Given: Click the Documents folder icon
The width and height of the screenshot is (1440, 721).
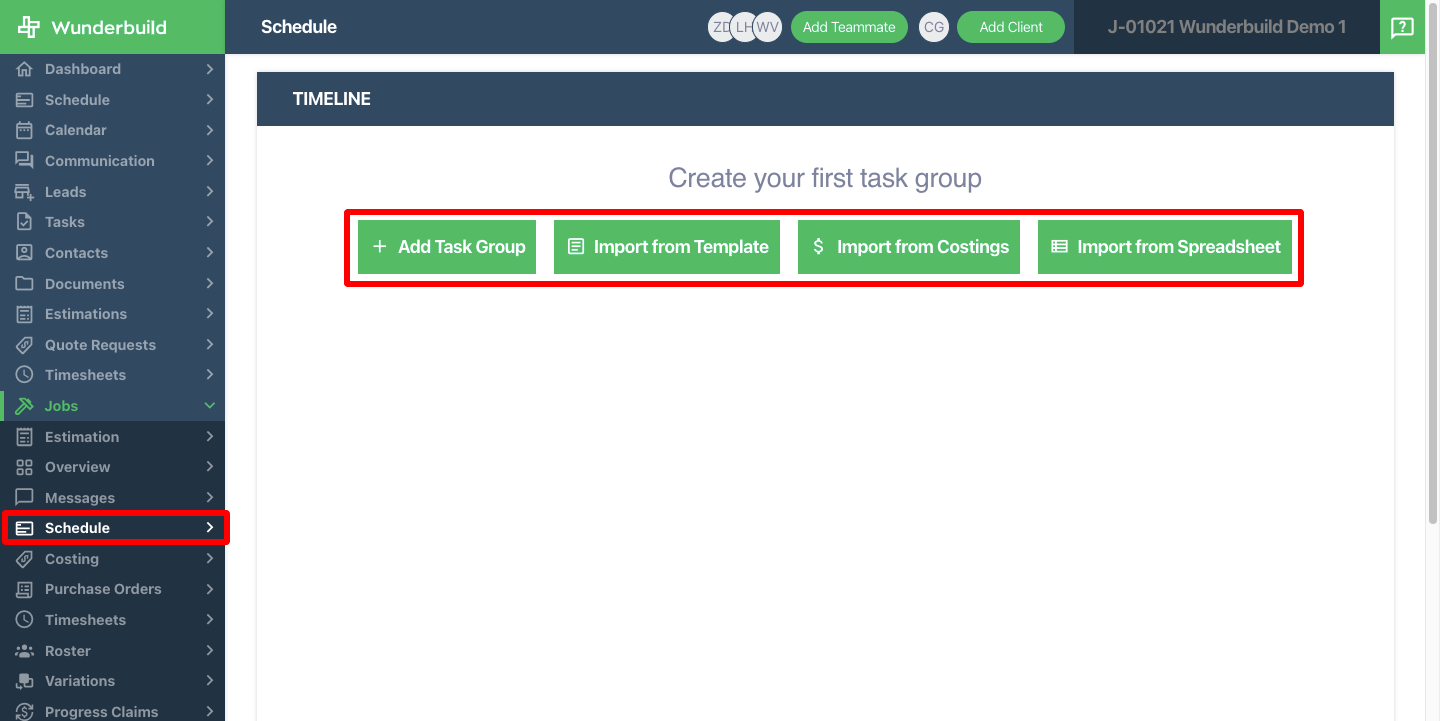Looking at the screenshot, I should pos(25,284).
